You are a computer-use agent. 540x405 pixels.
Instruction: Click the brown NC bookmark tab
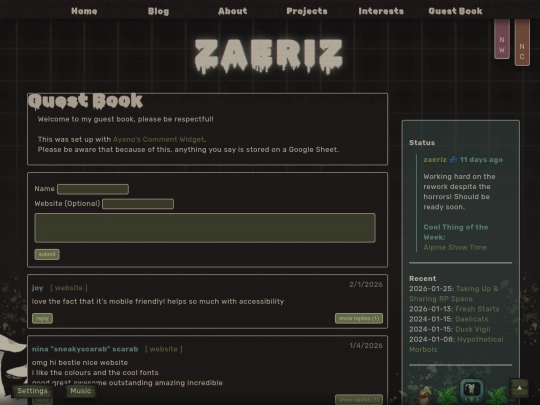(x=522, y=42)
